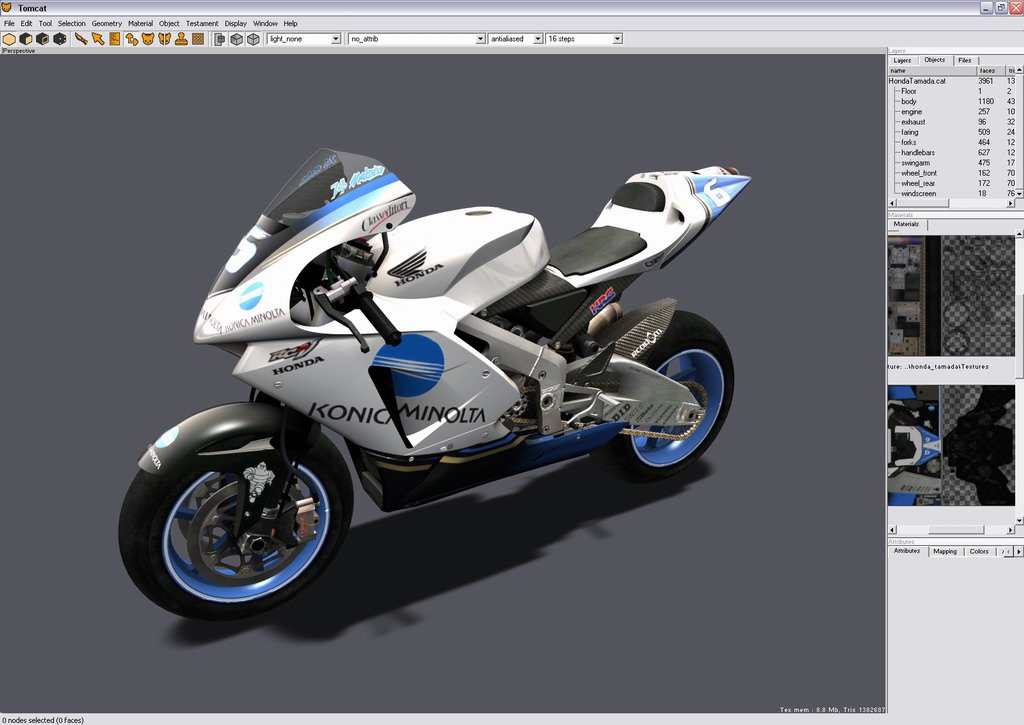Click the top material texture thumbnail

[951, 296]
